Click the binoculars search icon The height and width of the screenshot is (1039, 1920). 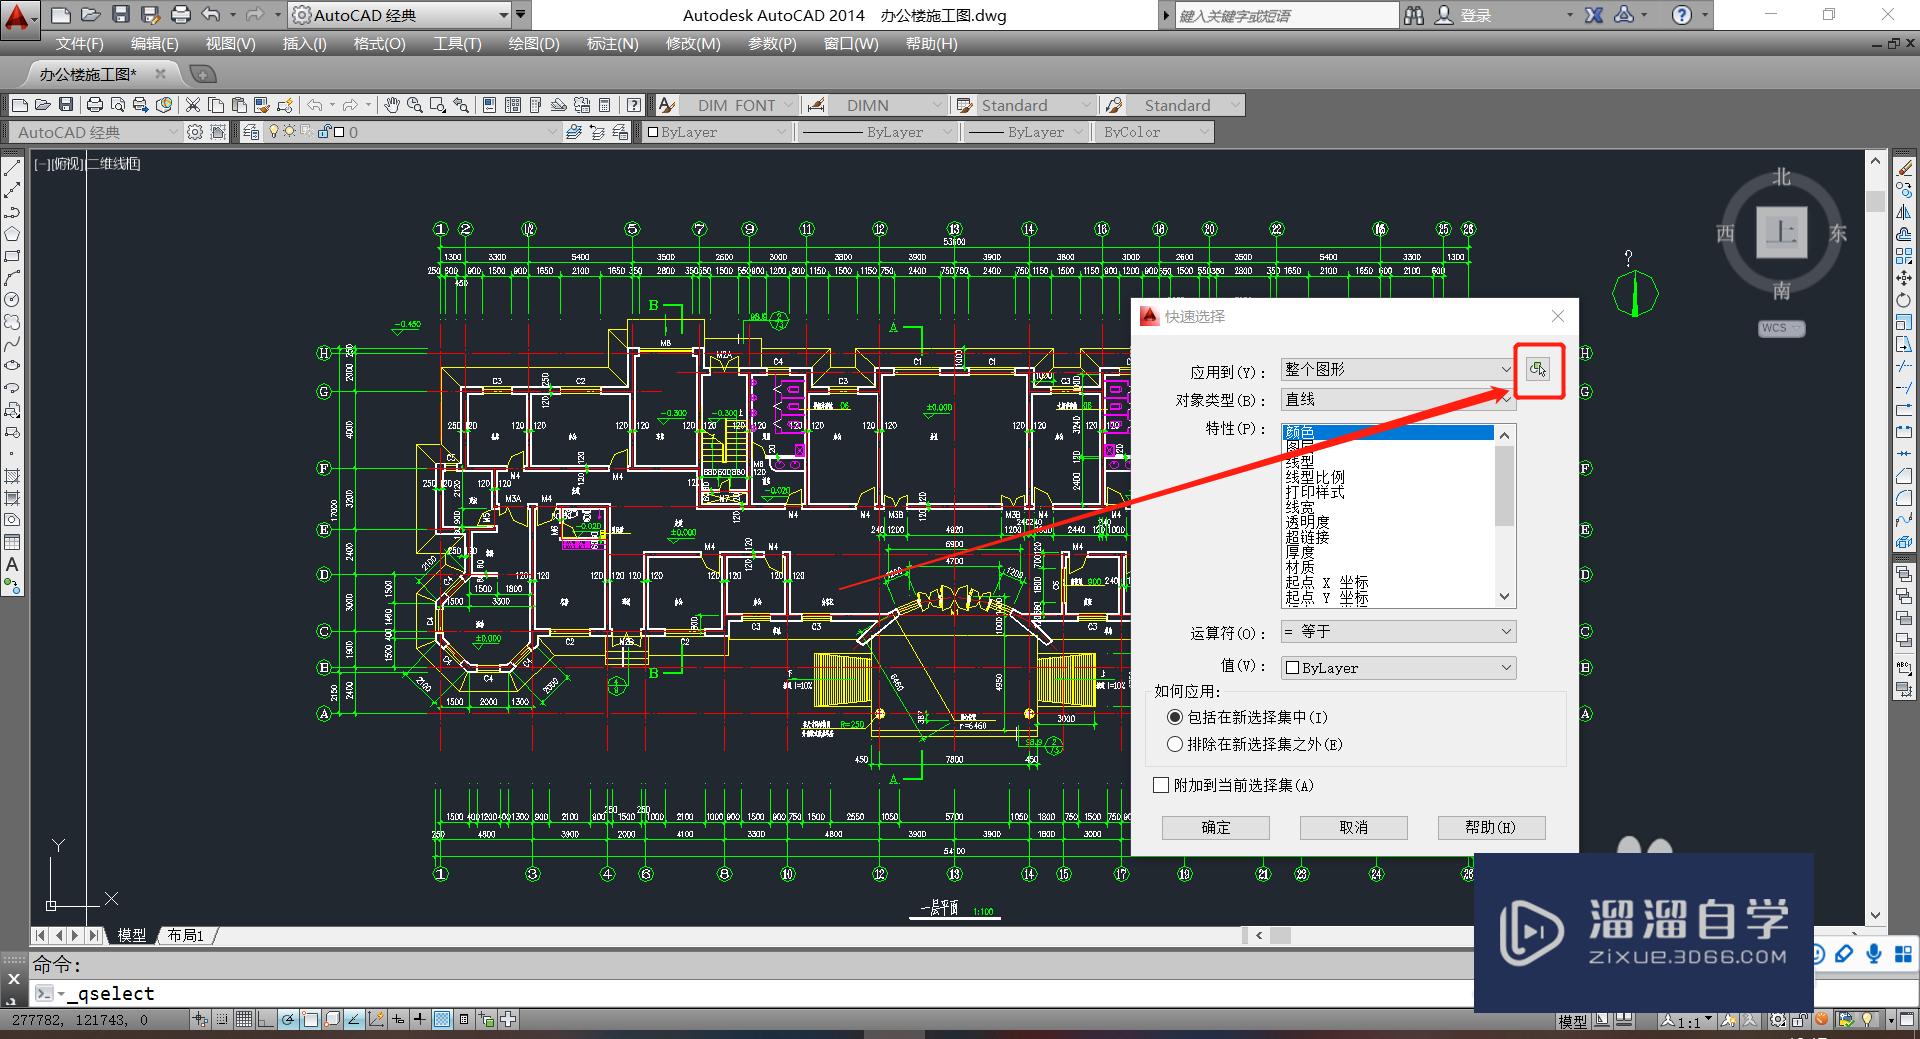coord(1413,15)
